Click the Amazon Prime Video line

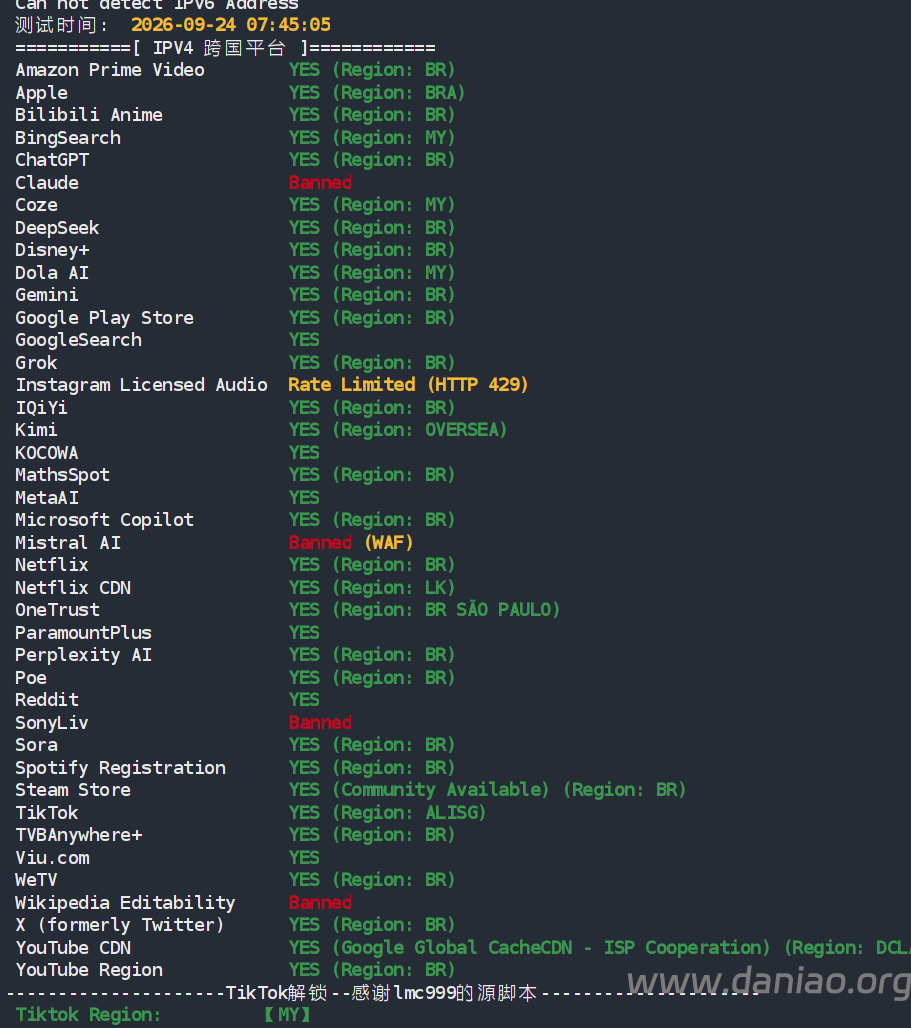(x=235, y=69)
